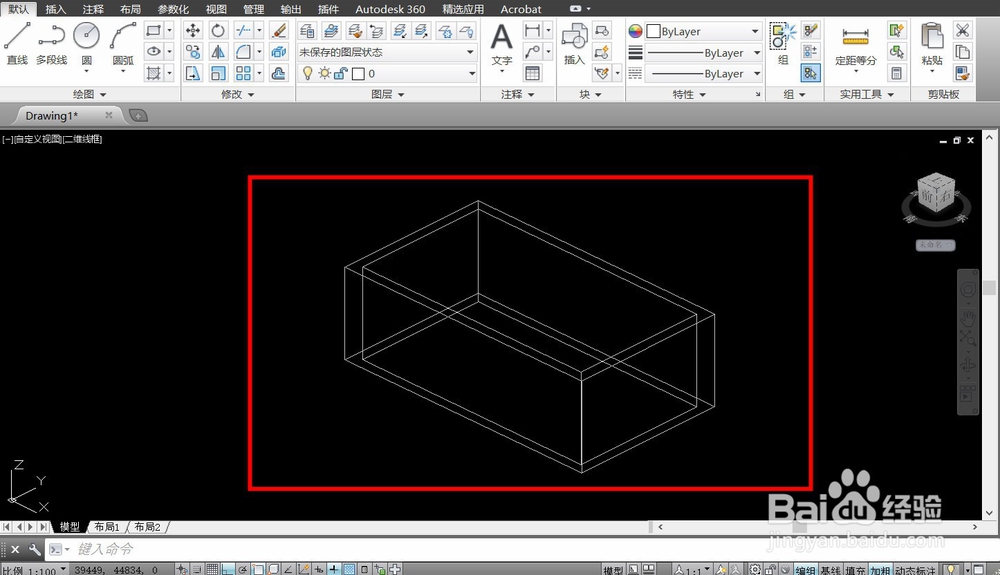Screen dimensions: 1000x575
Task: Click the Table tool icon
Action: (533, 73)
